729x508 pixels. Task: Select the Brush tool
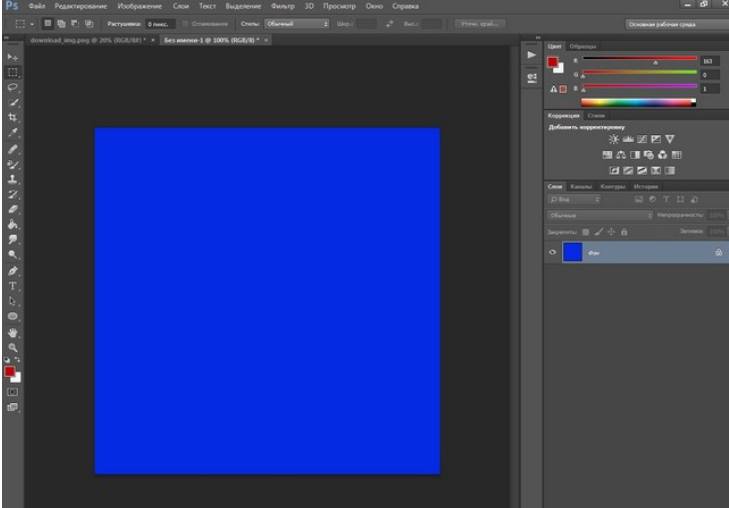(13, 164)
